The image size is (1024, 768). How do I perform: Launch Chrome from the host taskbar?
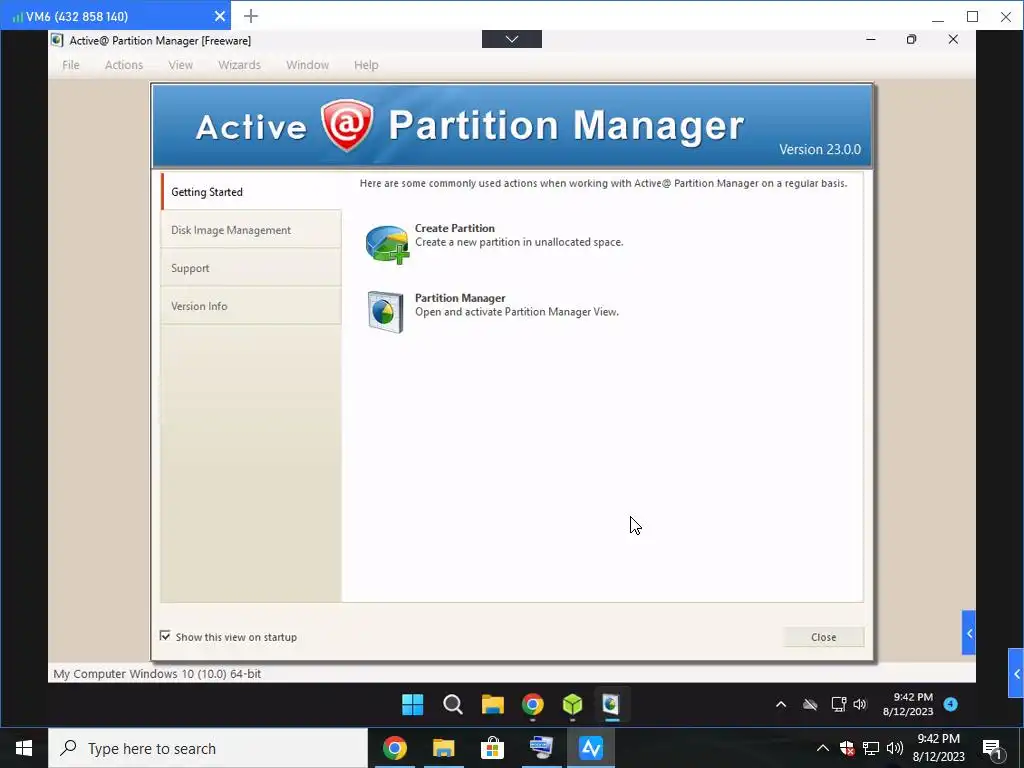[394, 748]
